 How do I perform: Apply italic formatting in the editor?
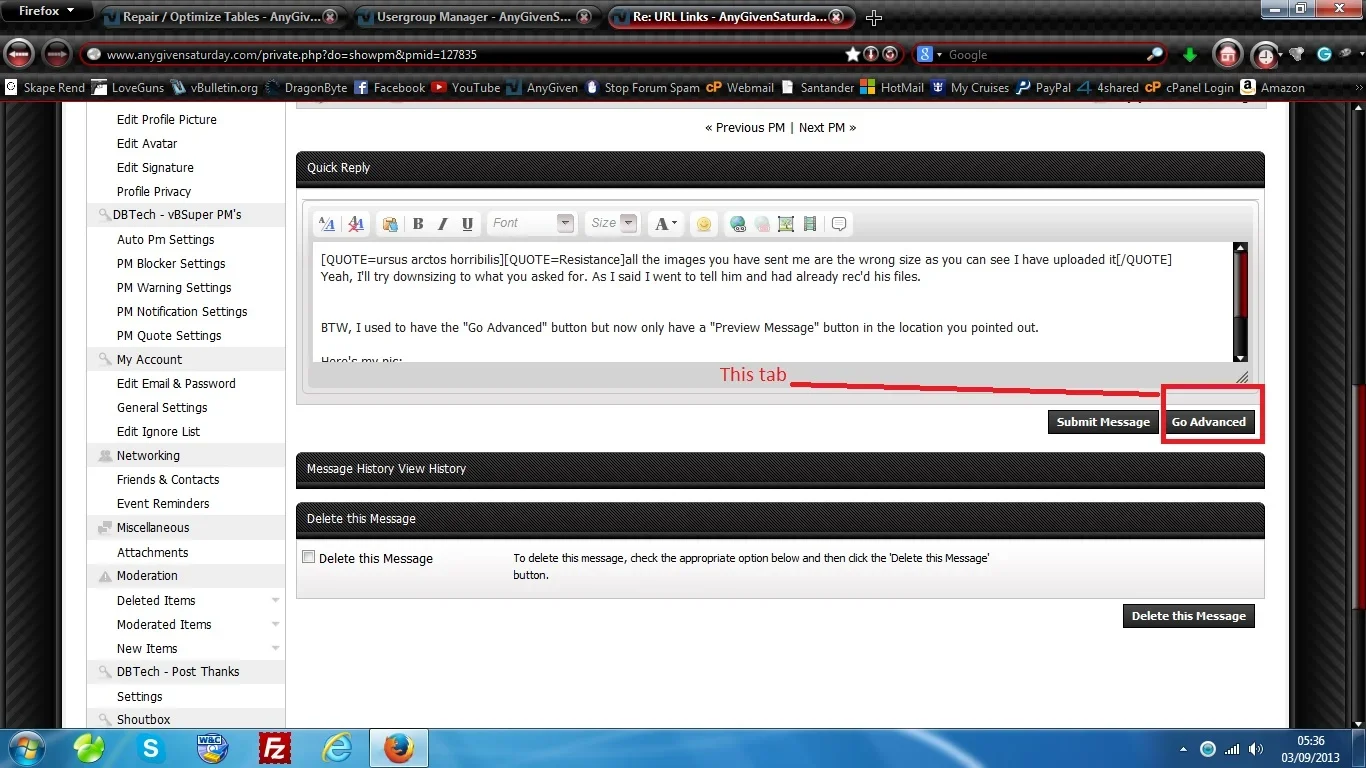442,224
